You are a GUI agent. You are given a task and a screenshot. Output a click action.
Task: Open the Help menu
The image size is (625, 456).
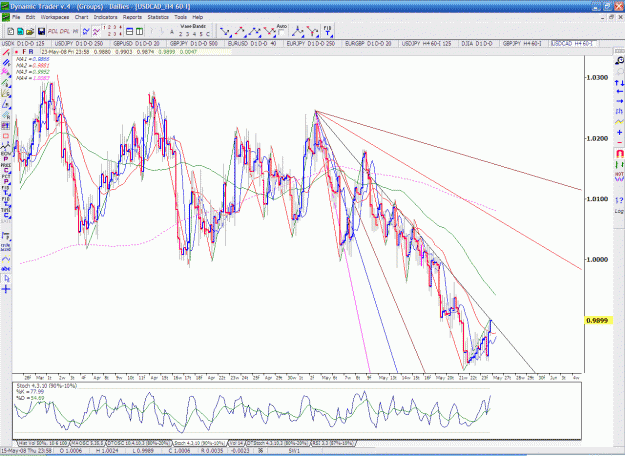pyautogui.click(x=198, y=17)
